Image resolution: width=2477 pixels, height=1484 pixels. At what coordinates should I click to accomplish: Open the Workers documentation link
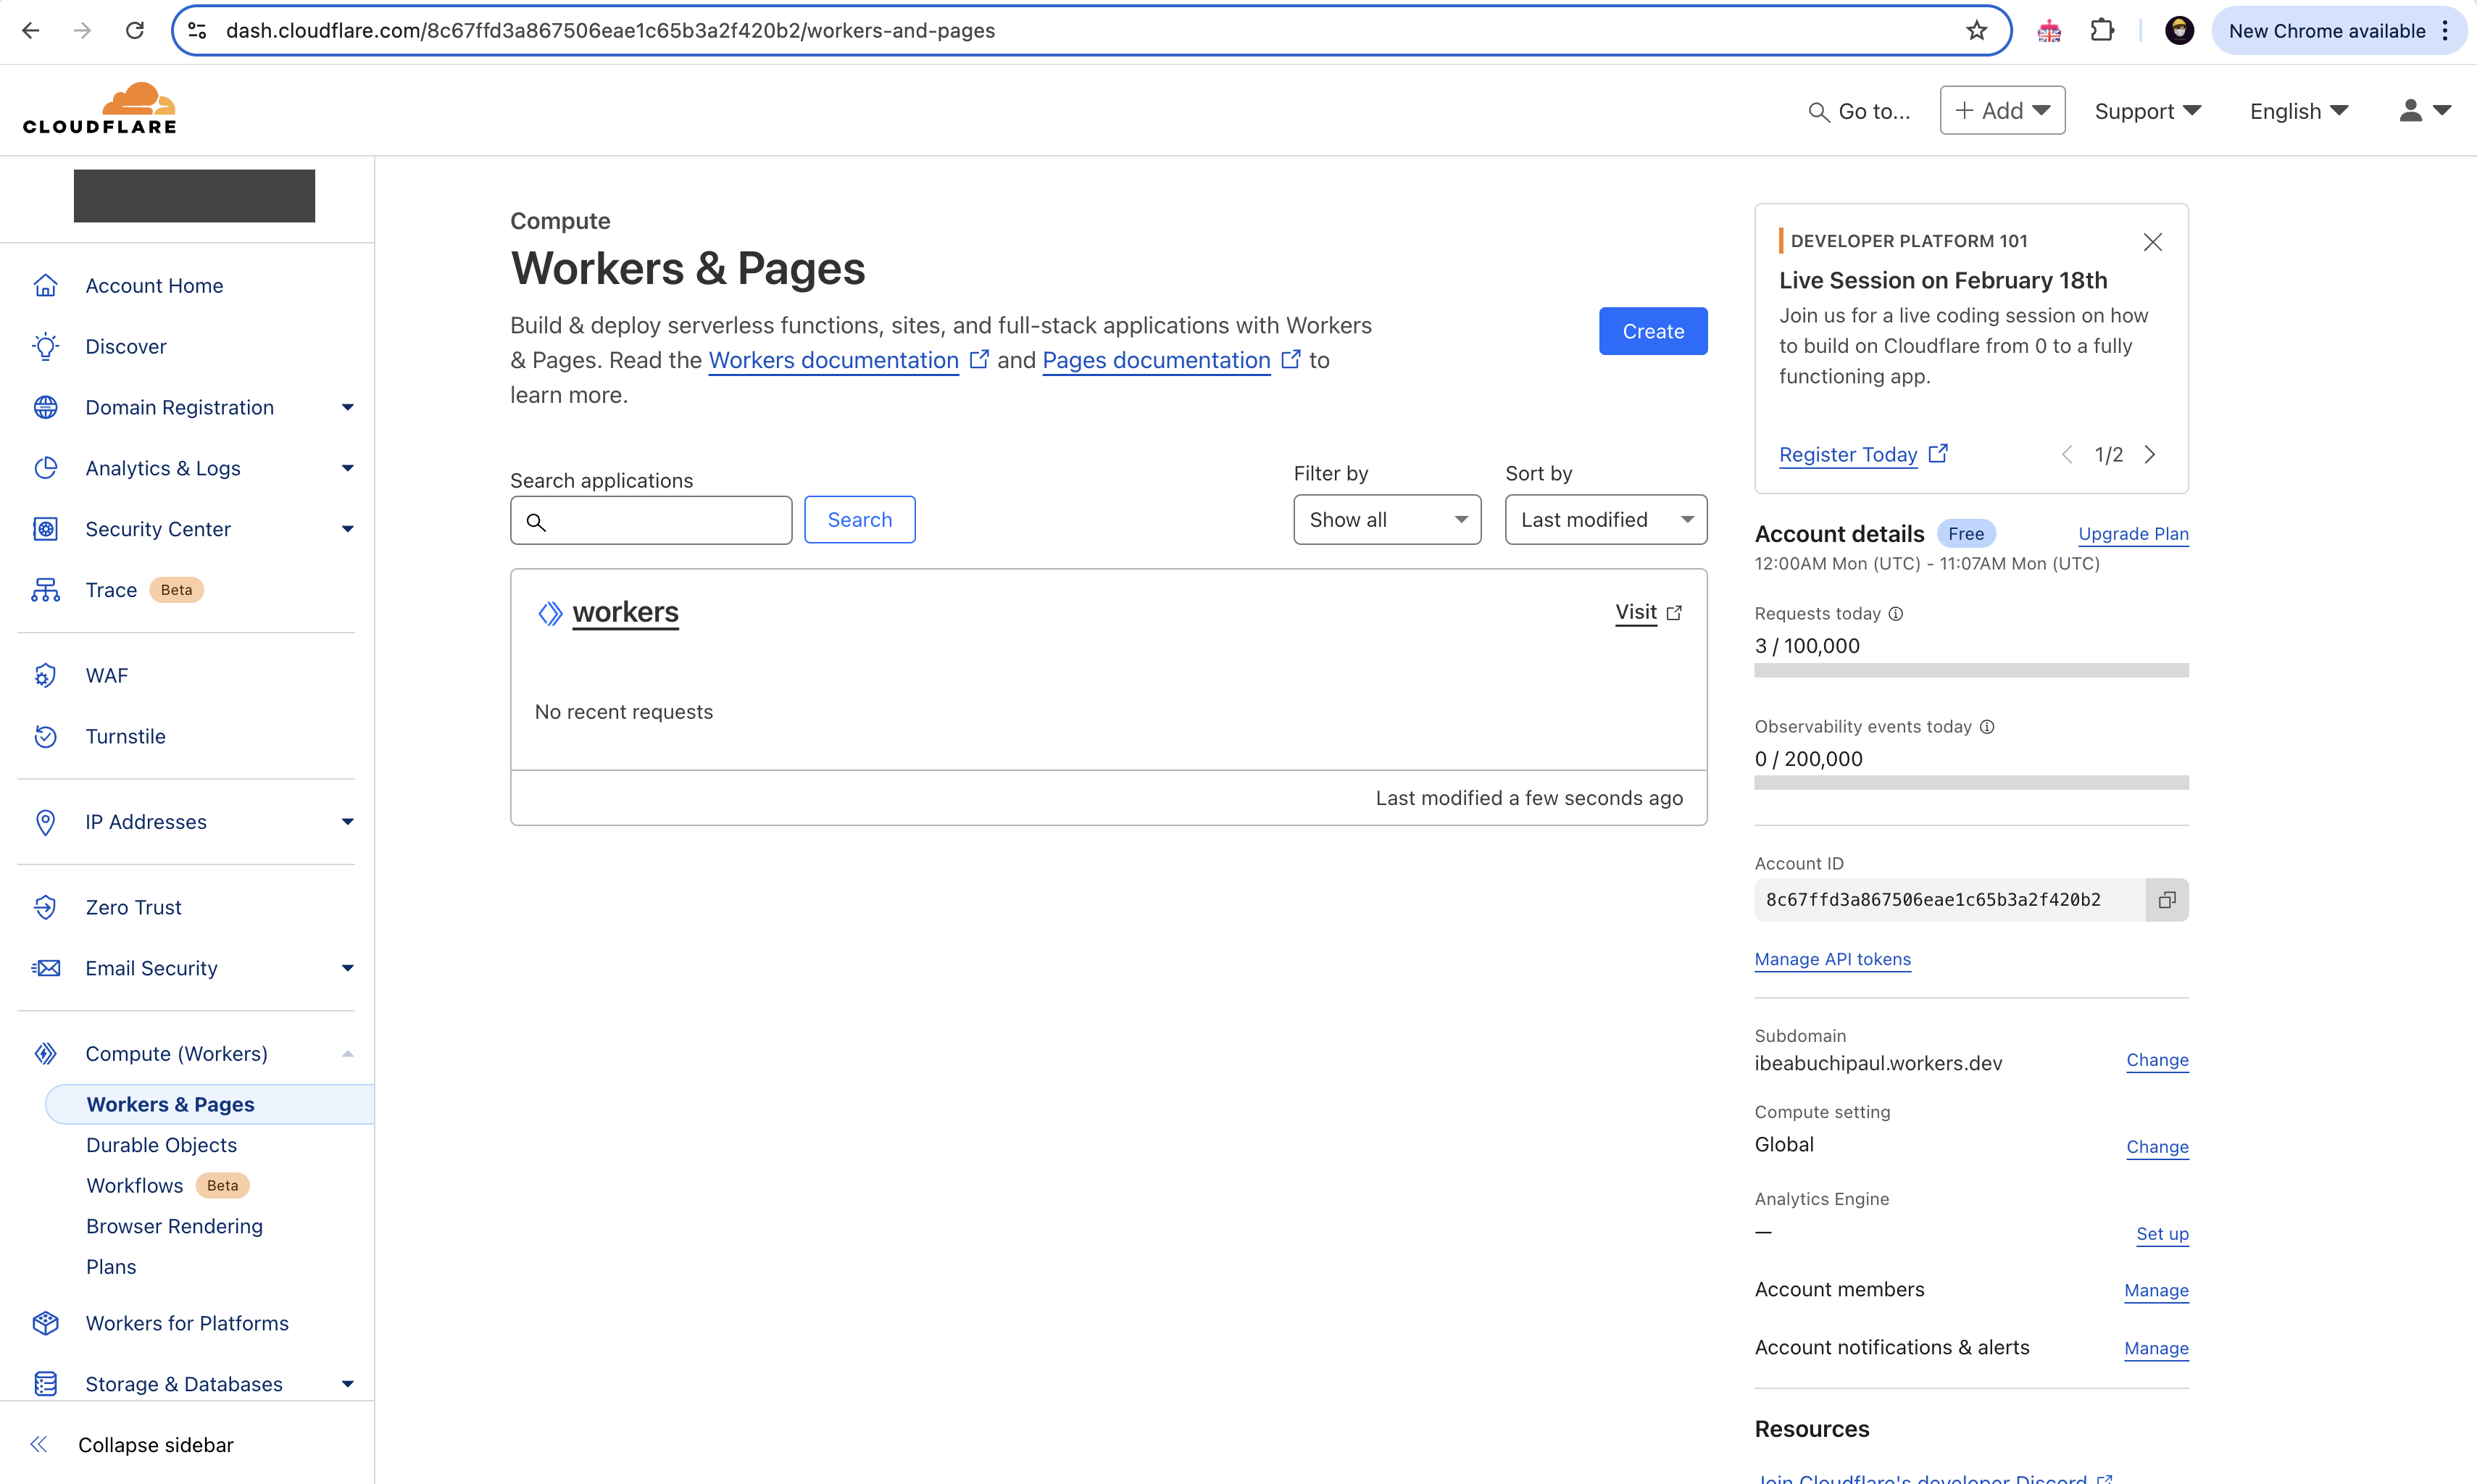(833, 360)
